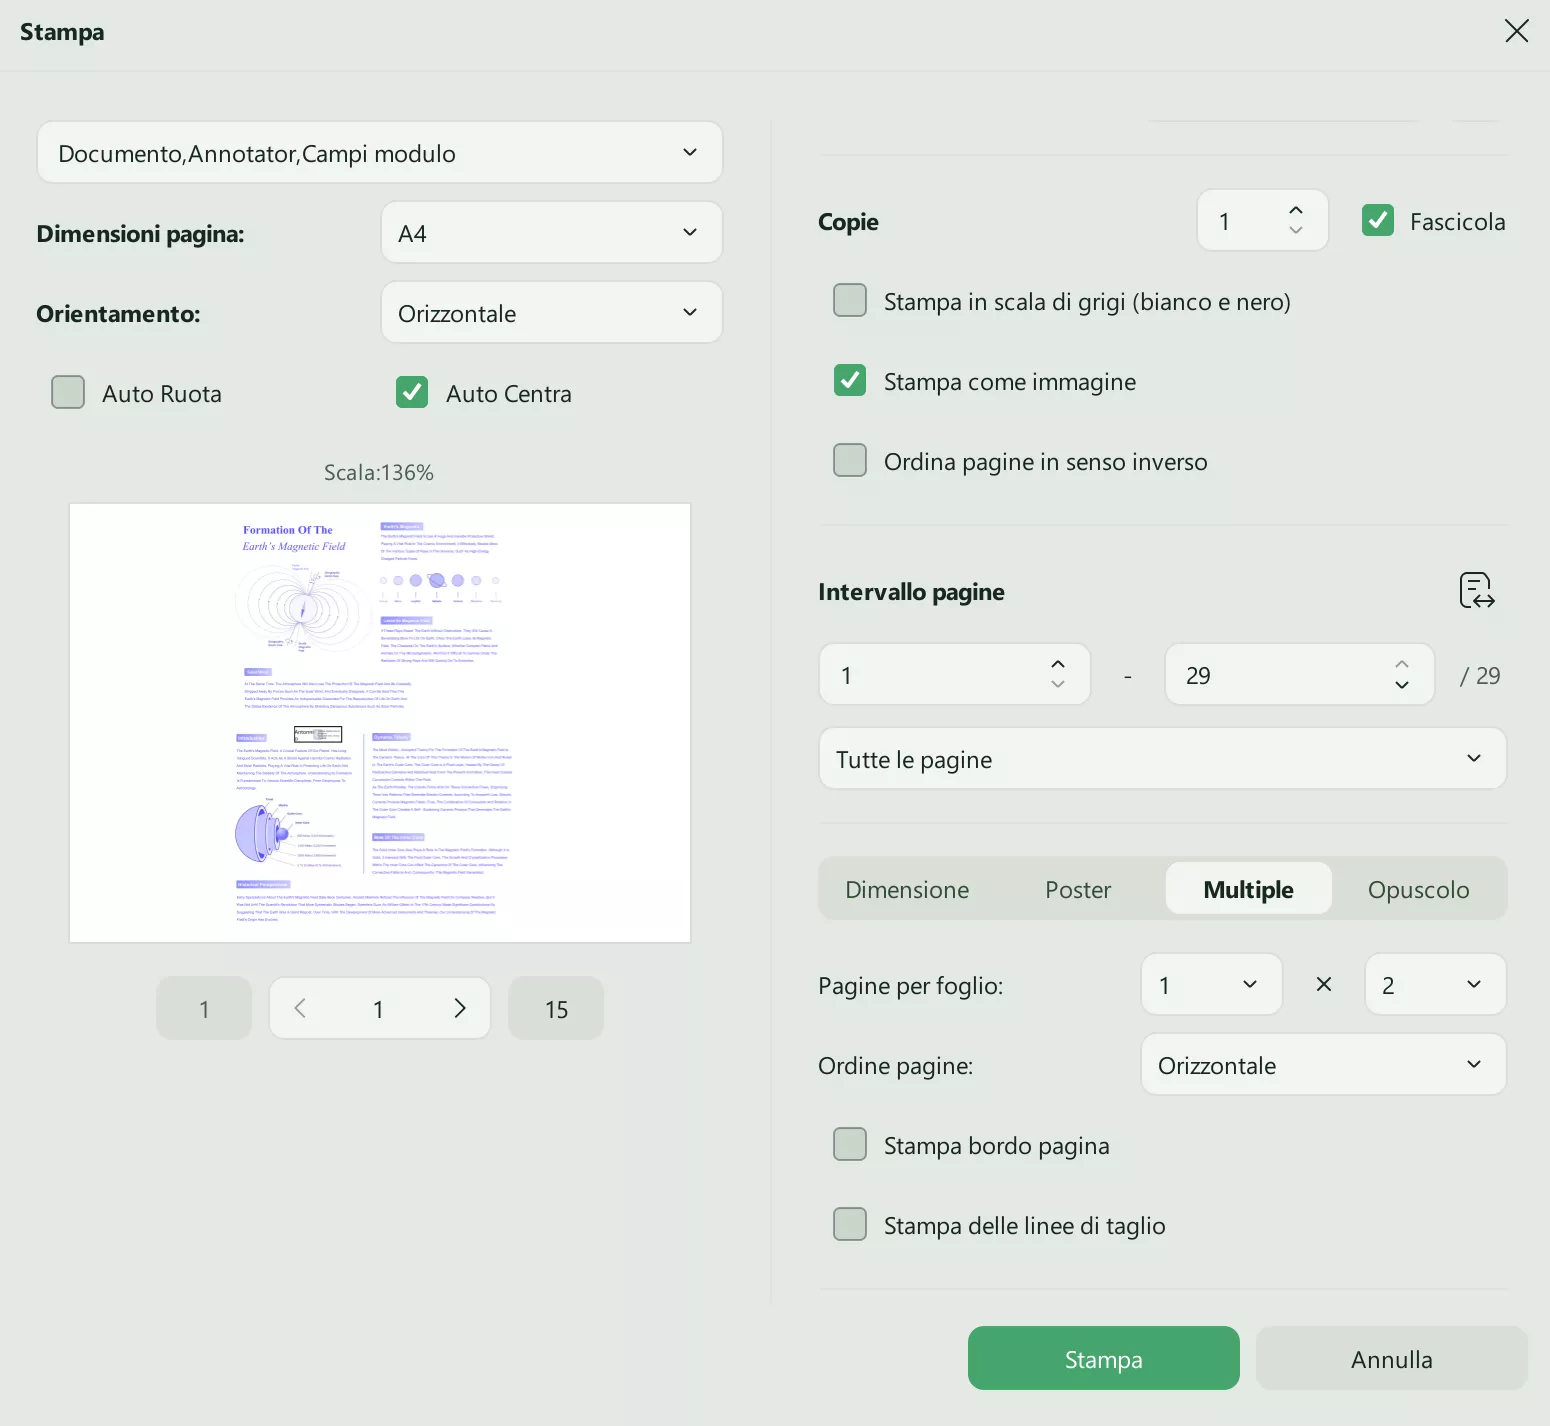The height and width of the screenshot is (1426, 1550).
Task: Close the Stampa dialog window
Action: click(x=1516, y=31)
